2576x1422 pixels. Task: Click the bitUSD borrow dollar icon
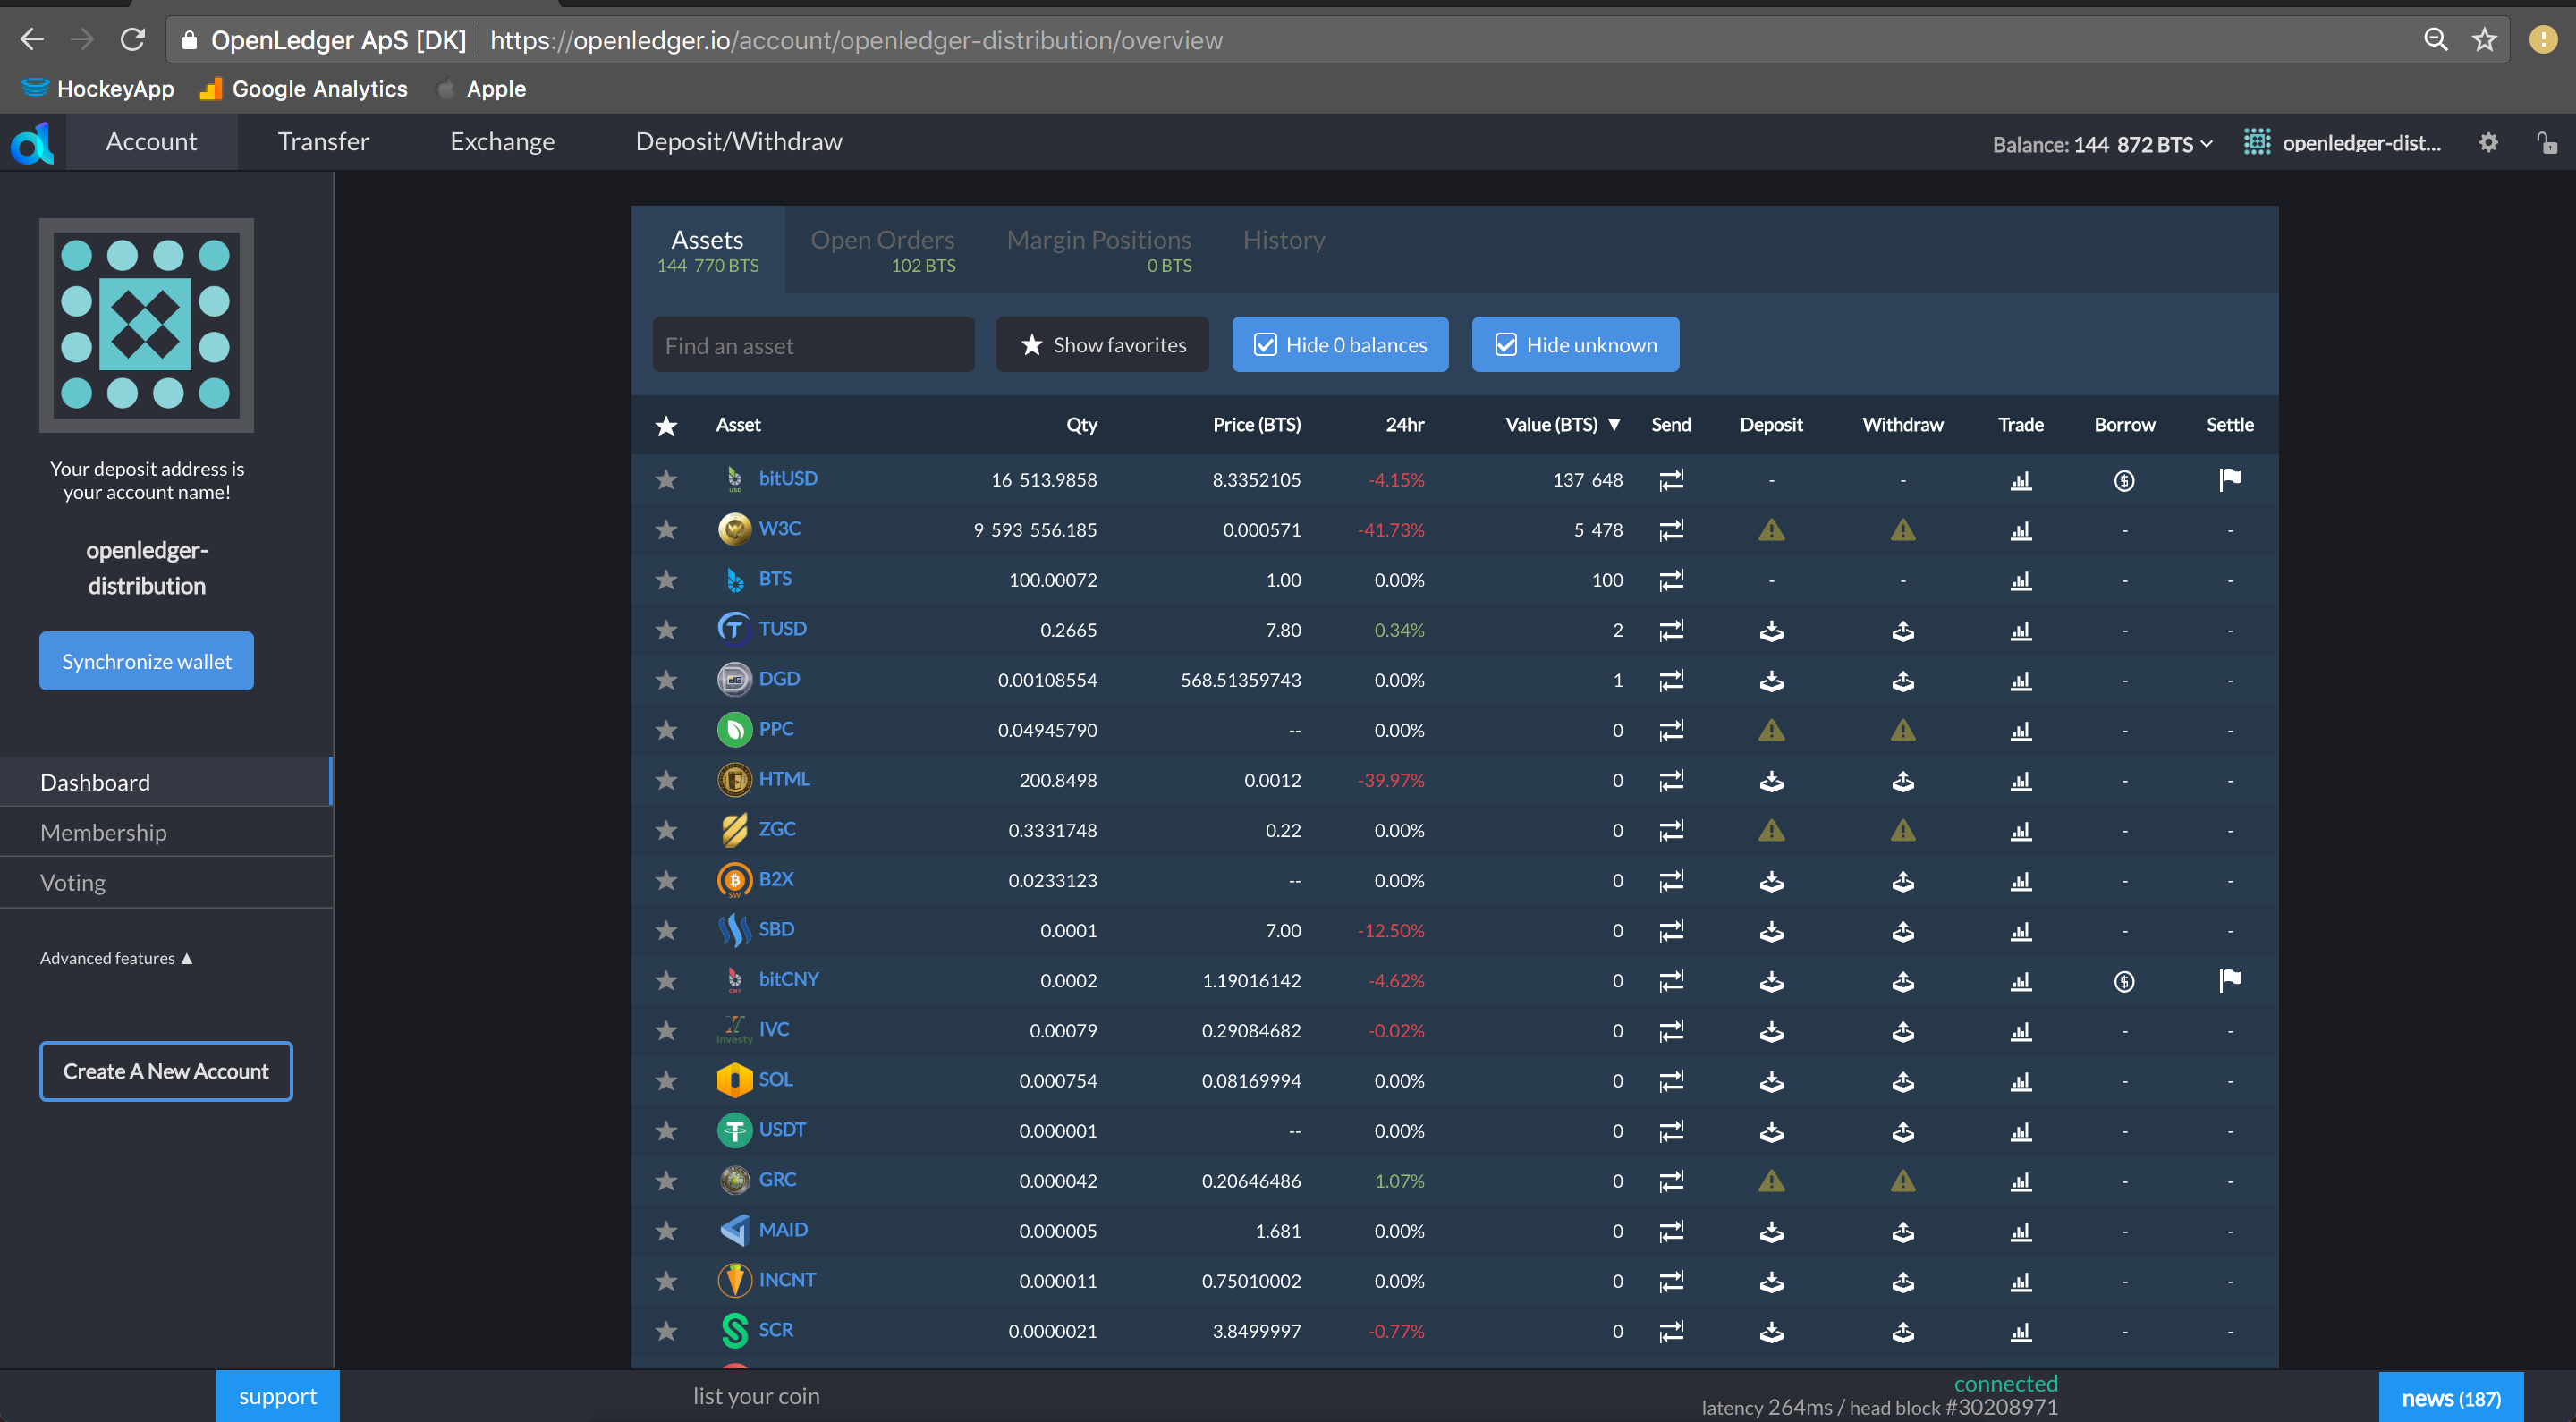[2124, 480]
